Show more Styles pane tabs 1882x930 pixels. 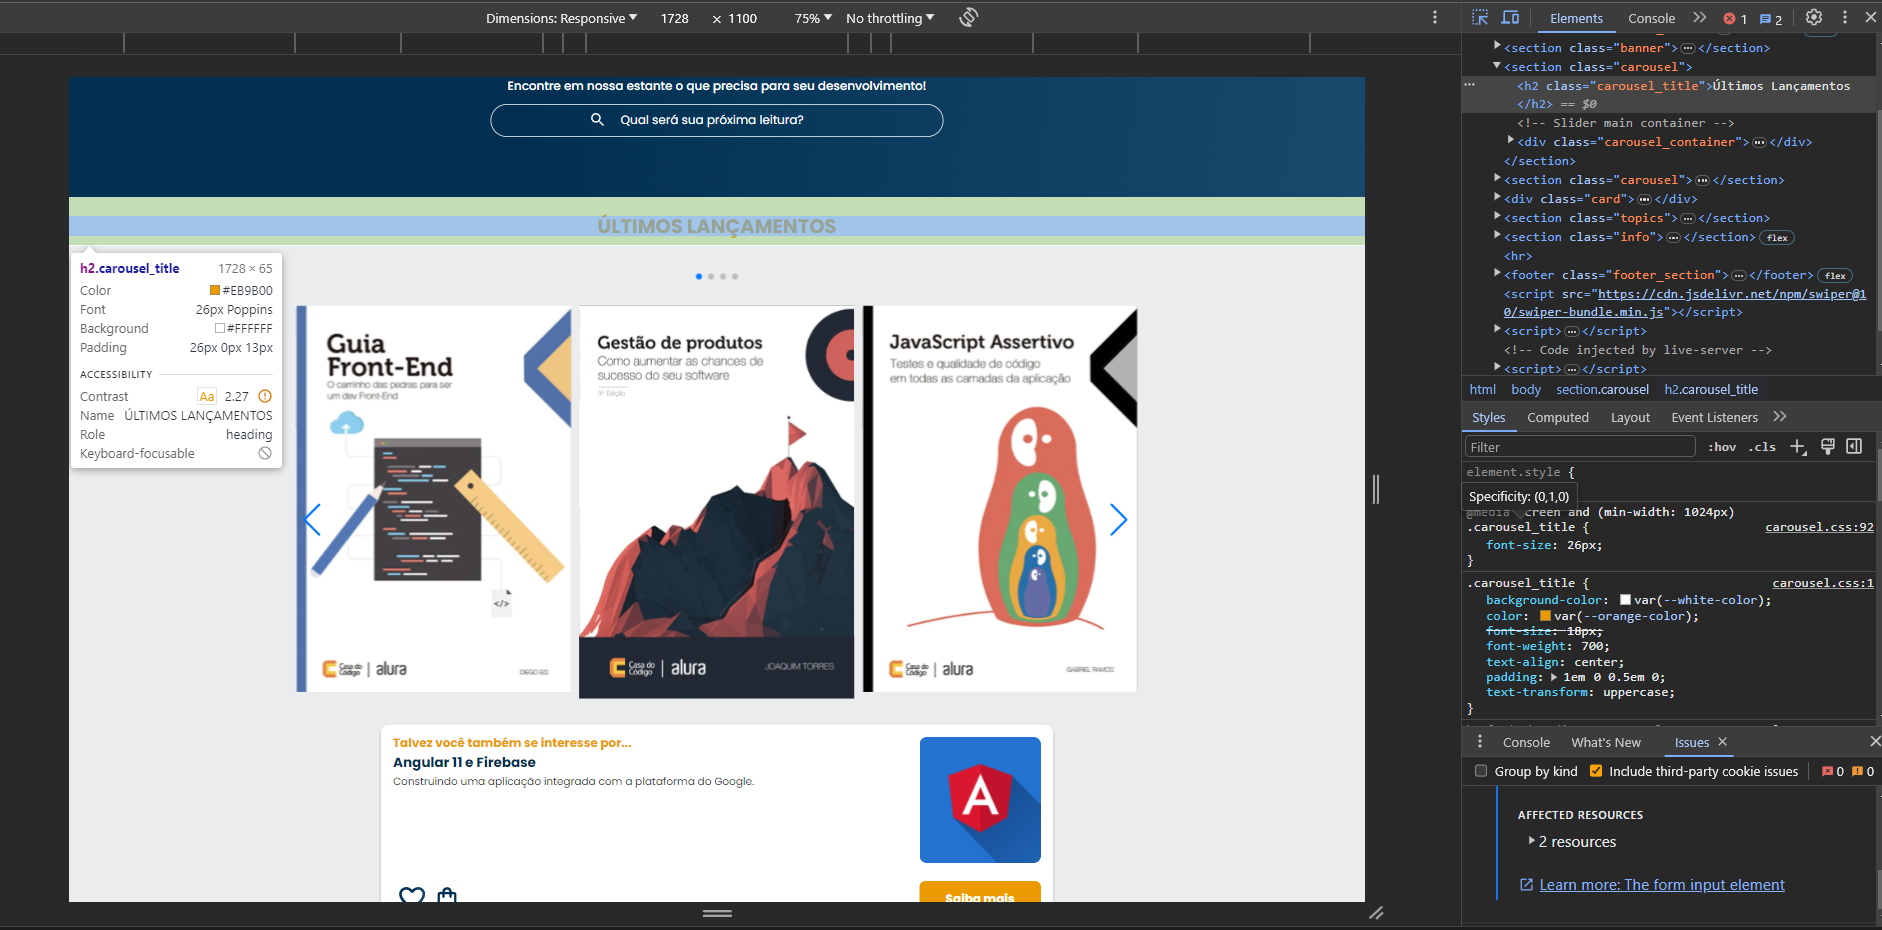[1780, 417]
